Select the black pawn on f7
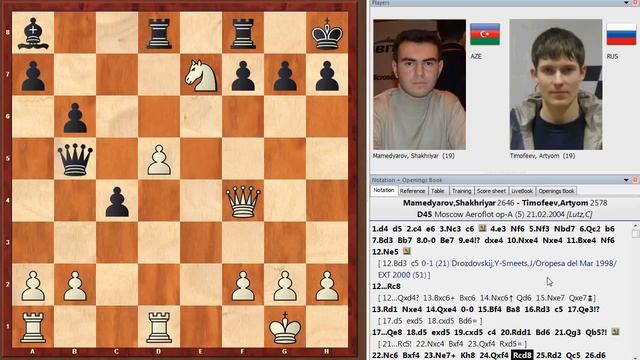This screenshot has width=640, height=360. 243,76
